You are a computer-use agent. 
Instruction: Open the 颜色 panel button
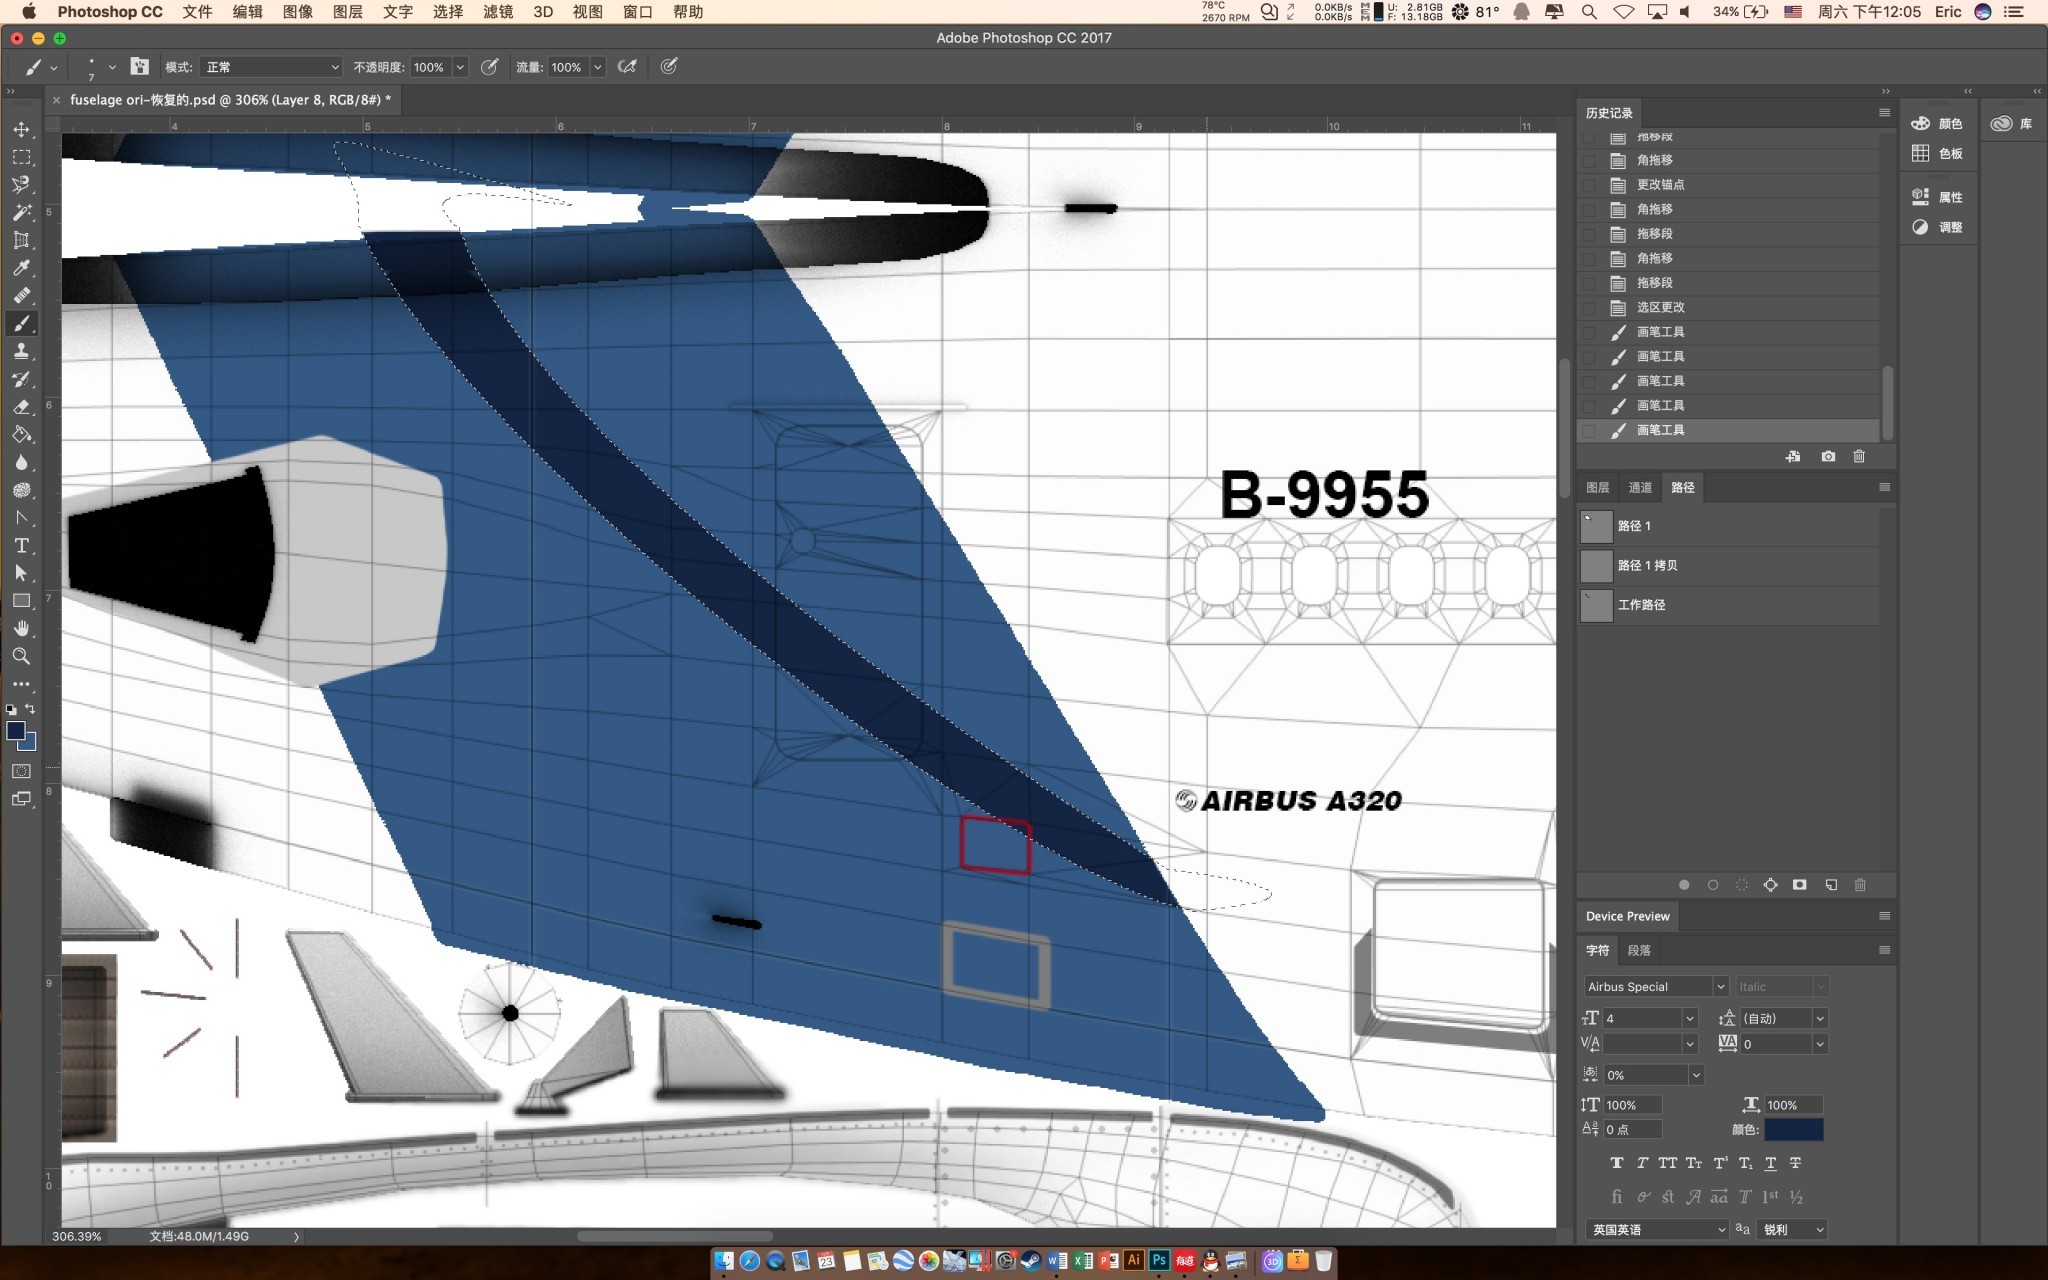[1938, 124]
